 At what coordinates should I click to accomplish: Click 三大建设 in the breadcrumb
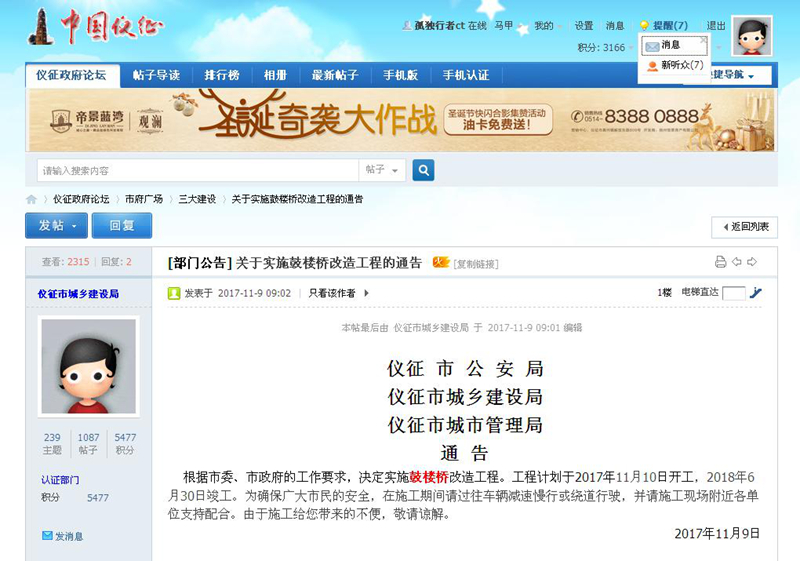click(197, 199)
